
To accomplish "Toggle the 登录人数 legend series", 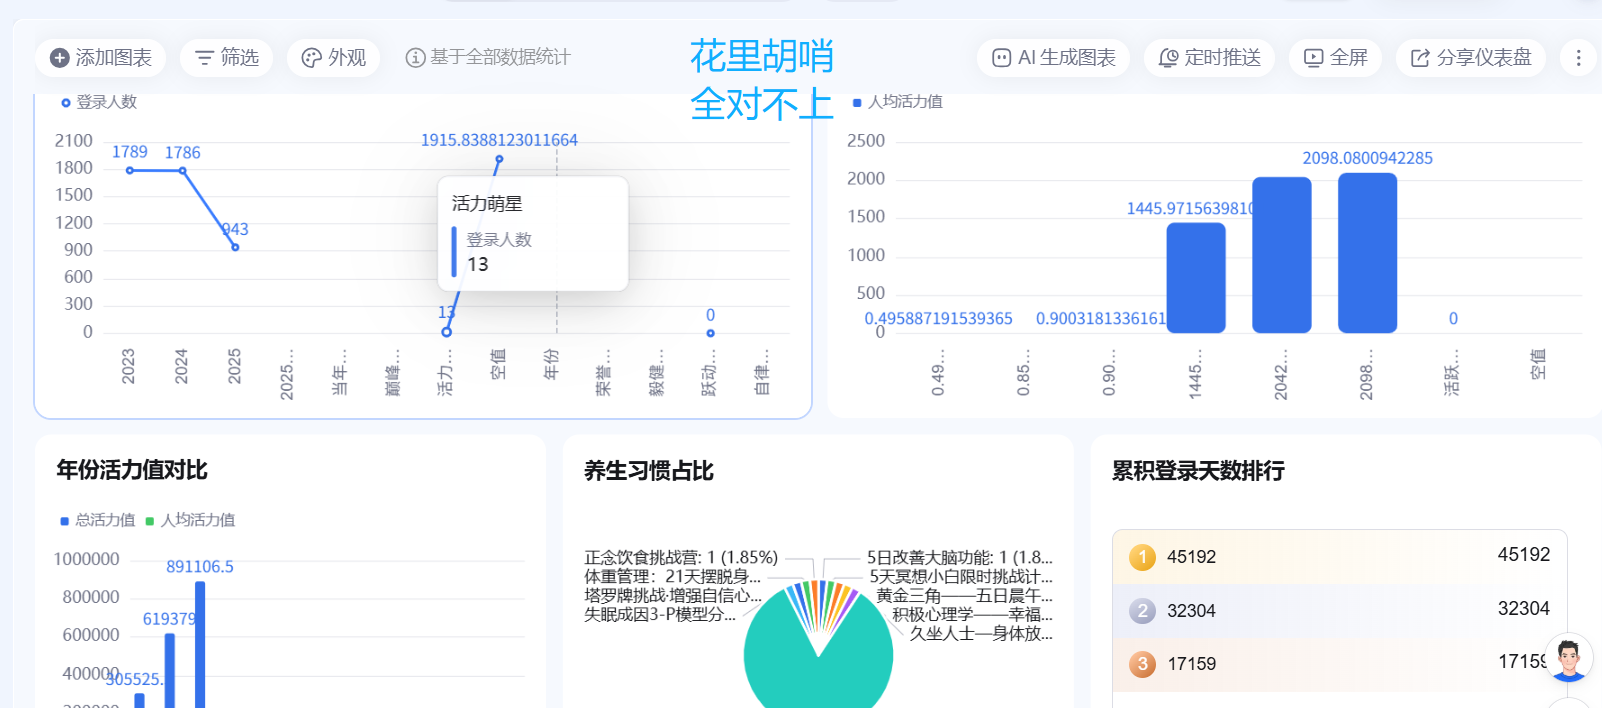I will (98, 102).
